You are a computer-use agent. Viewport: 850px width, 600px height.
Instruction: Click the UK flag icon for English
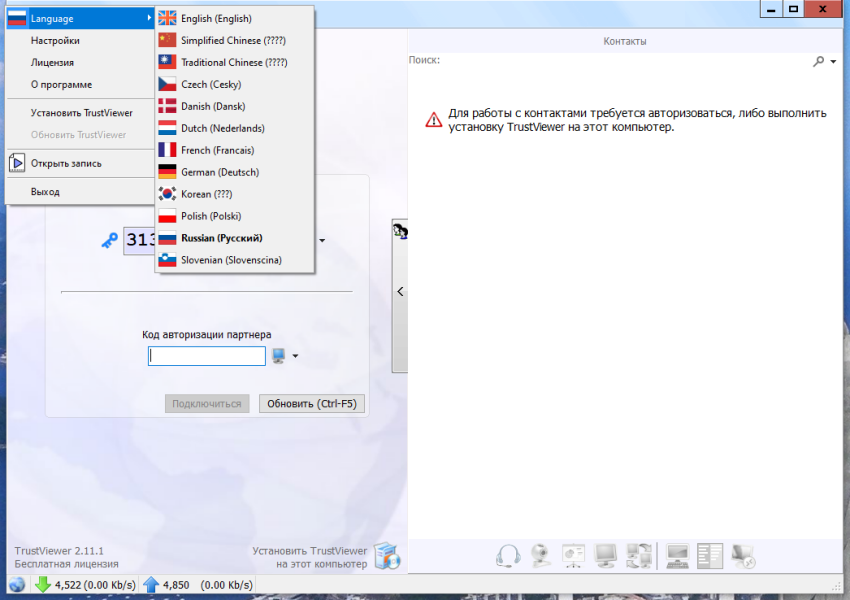coord(167,18)
